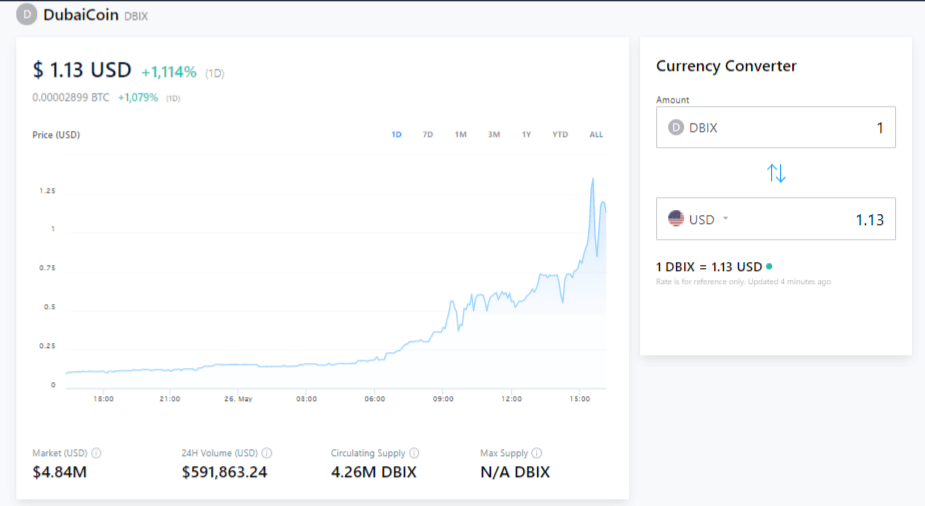Click the $ 1.13 USD price
This screenshot has height=506, width=925.
pos(81,70)
